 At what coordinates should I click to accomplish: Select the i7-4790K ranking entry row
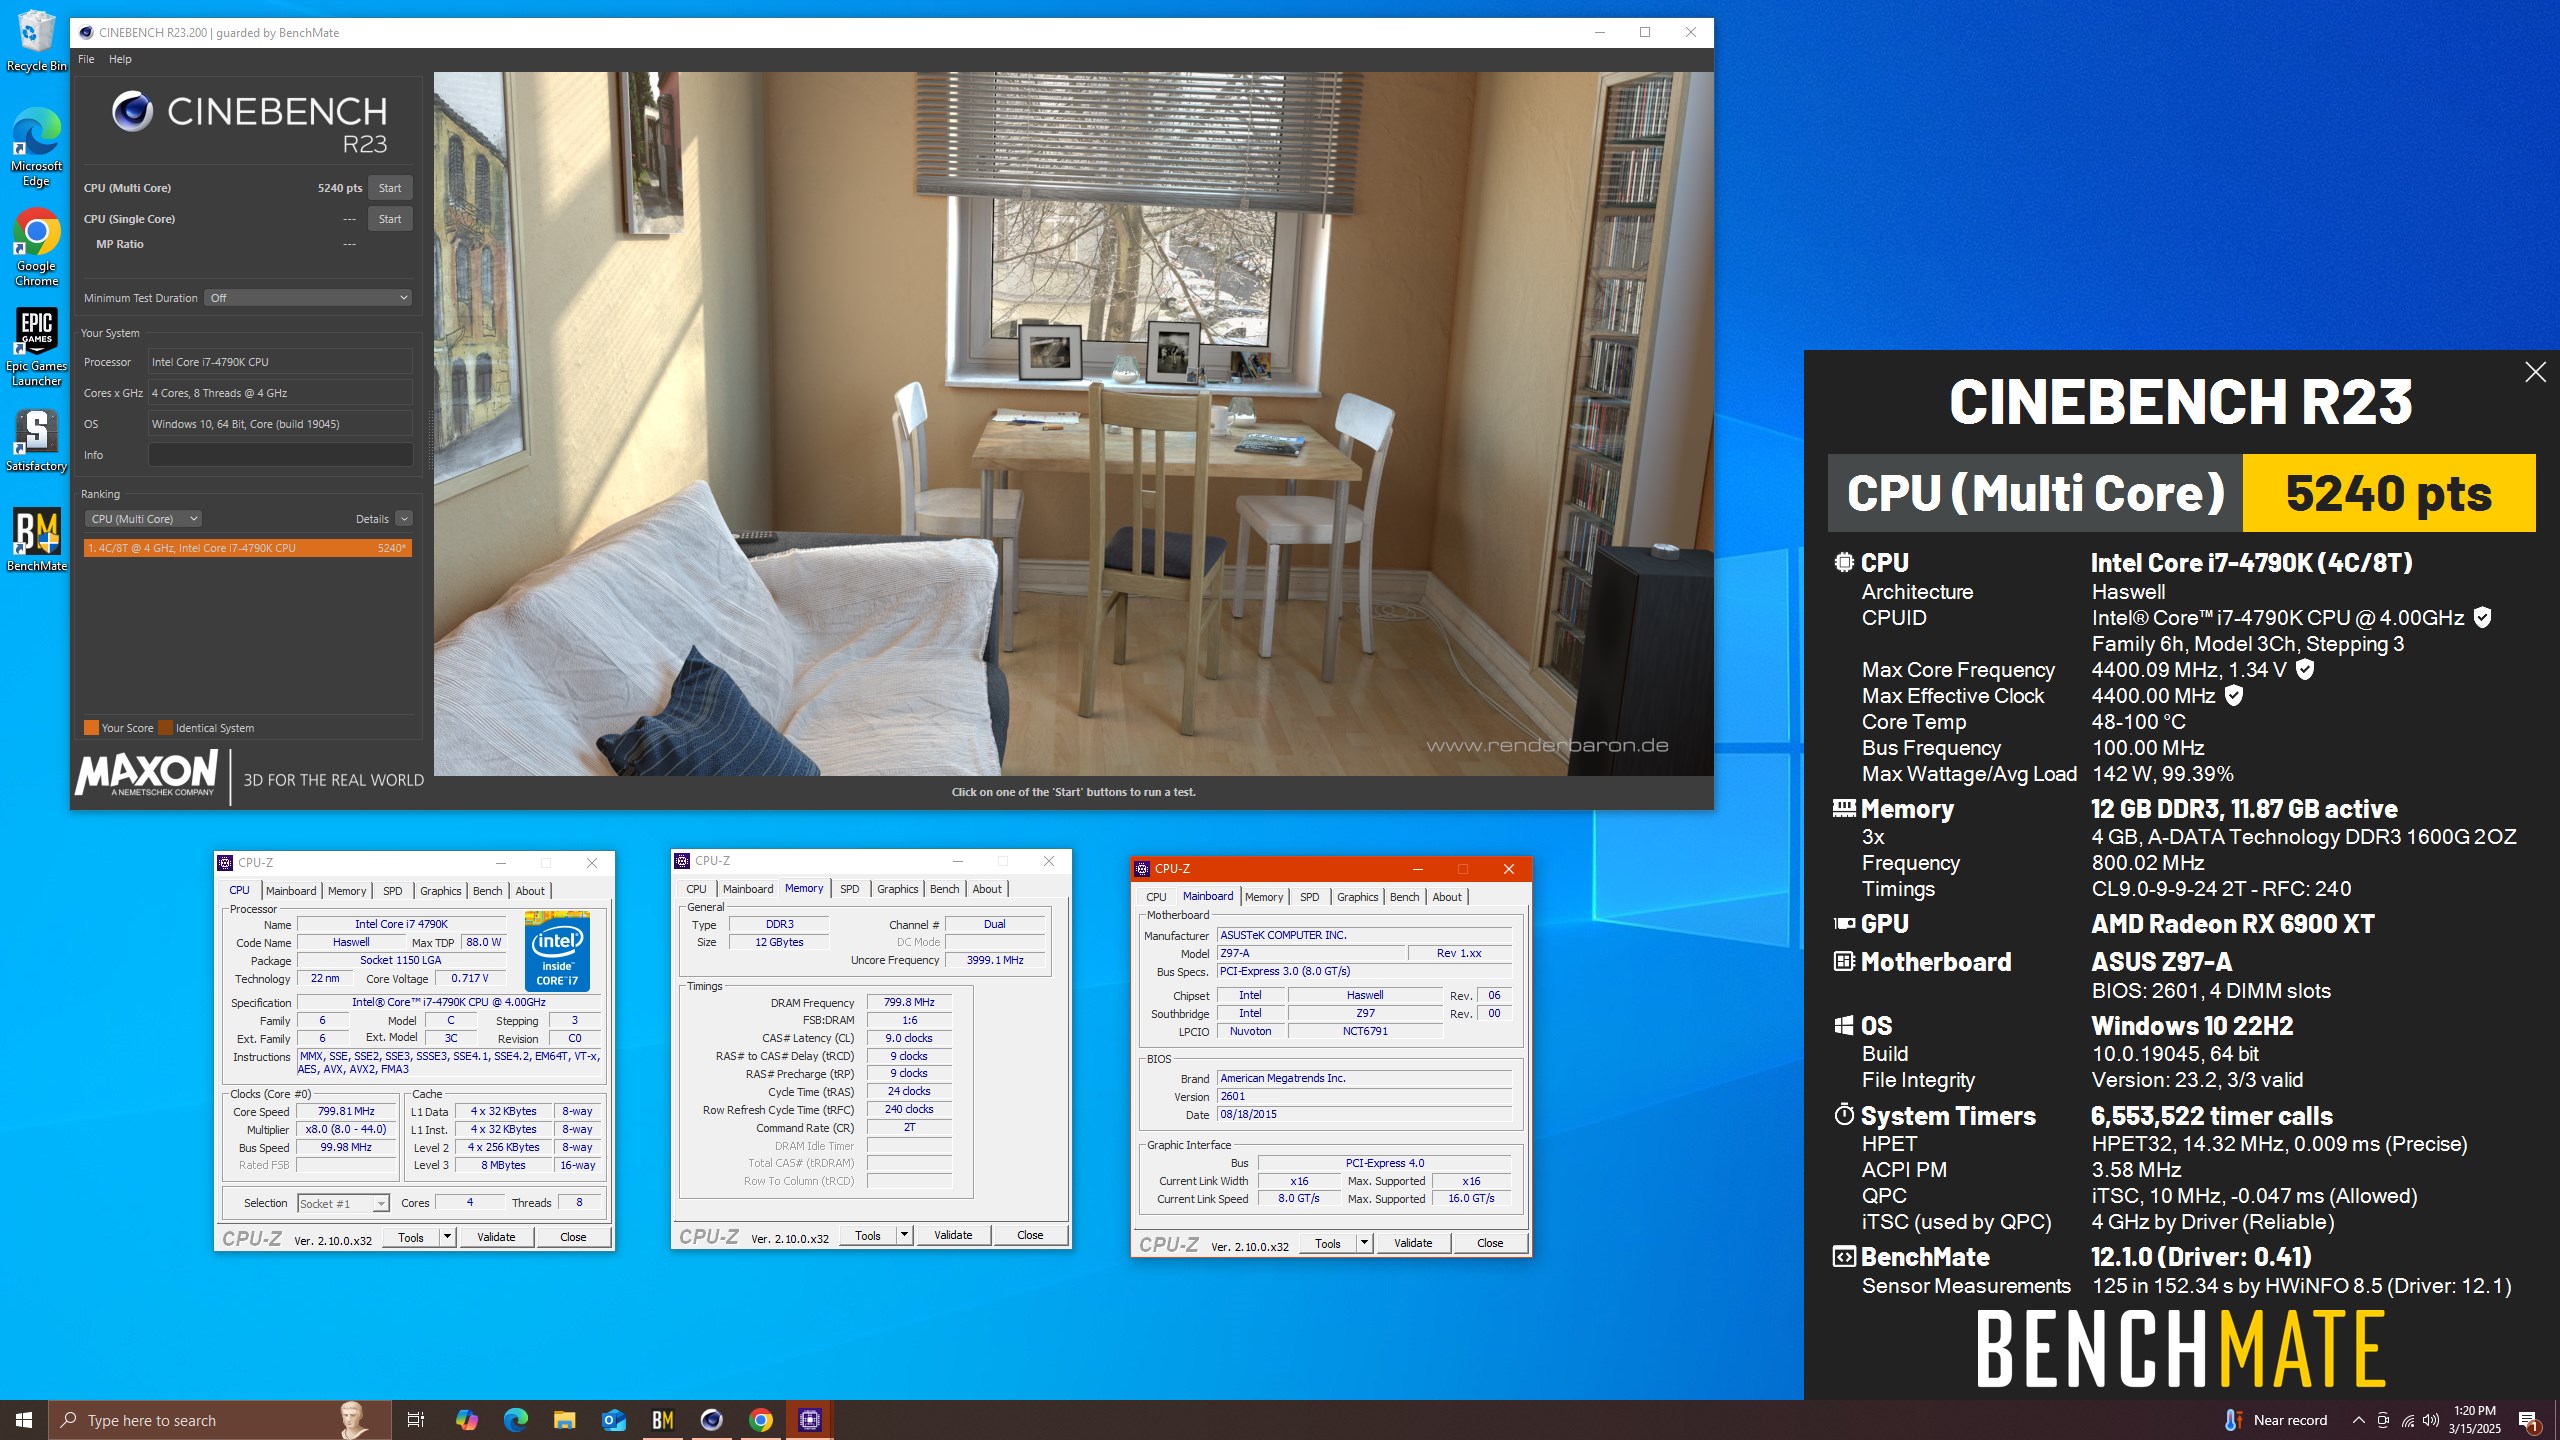tap(248, 548)
